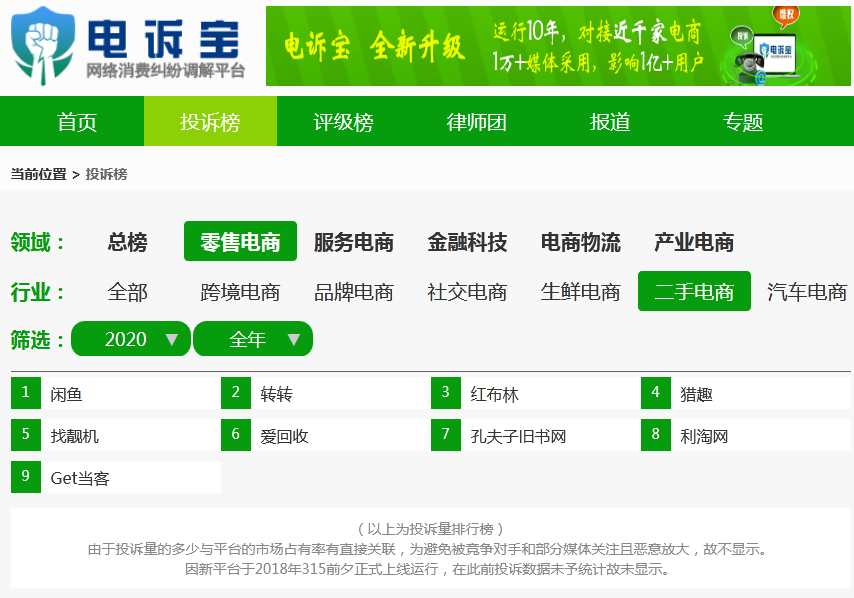Go to the 首页 nav tab
The height and width of the screenshot is (598, 854).
point(77,121)
